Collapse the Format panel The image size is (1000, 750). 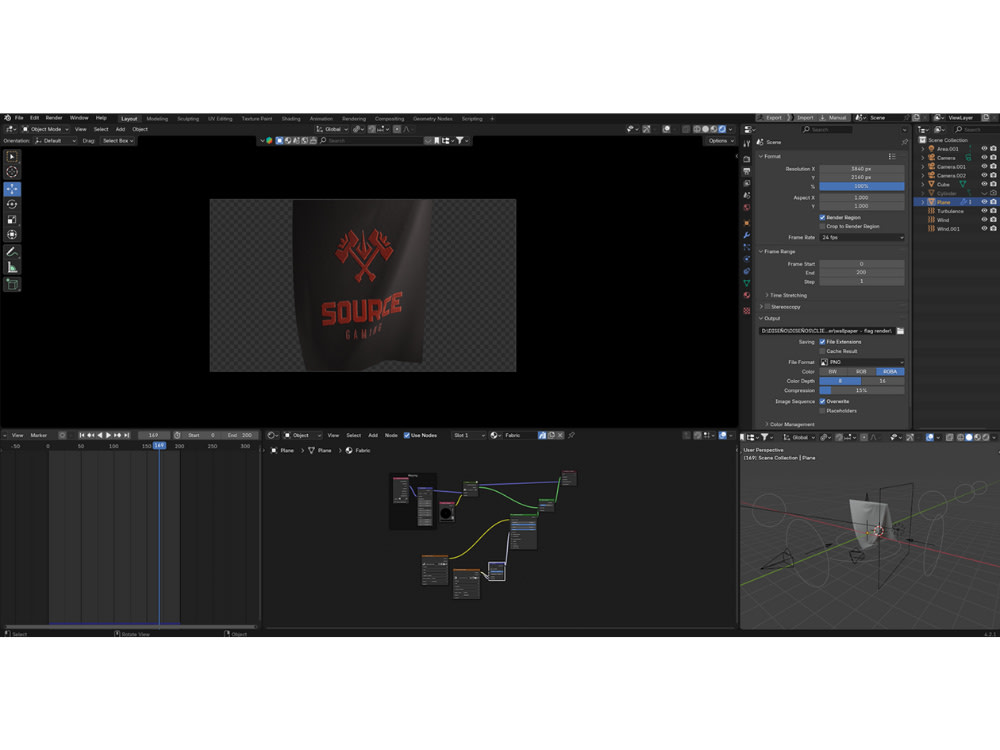(770, 156)
